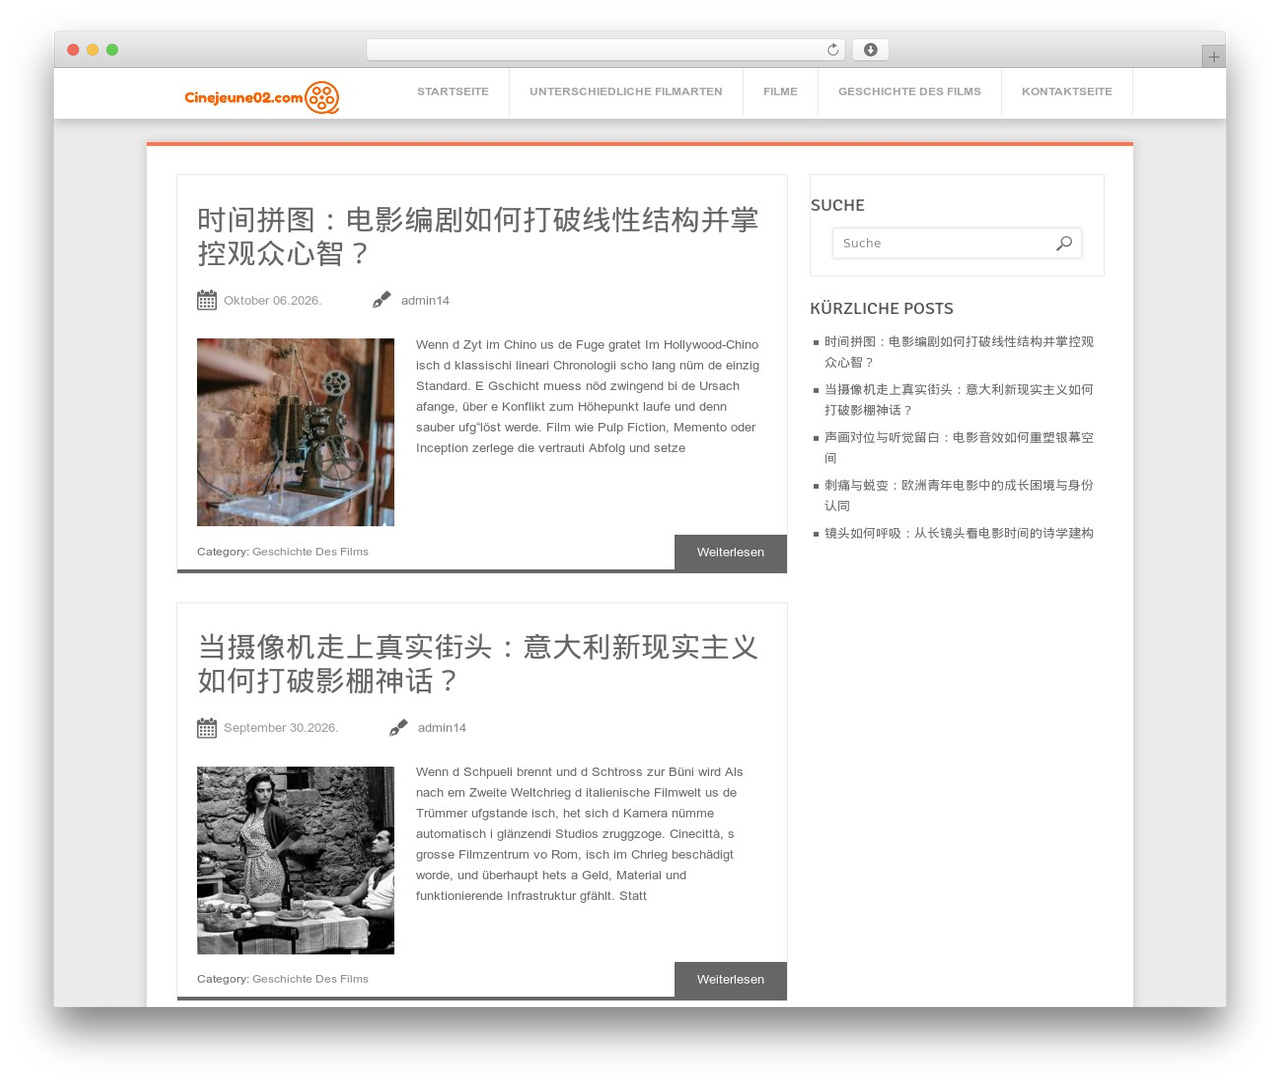Go to the Filme menu item

tap(780, 91)
